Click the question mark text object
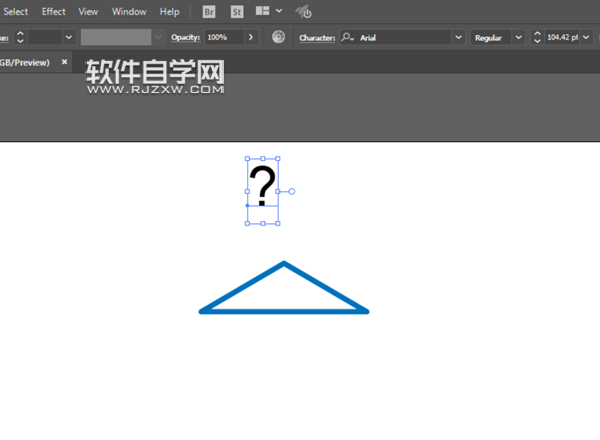 point(262,188)
